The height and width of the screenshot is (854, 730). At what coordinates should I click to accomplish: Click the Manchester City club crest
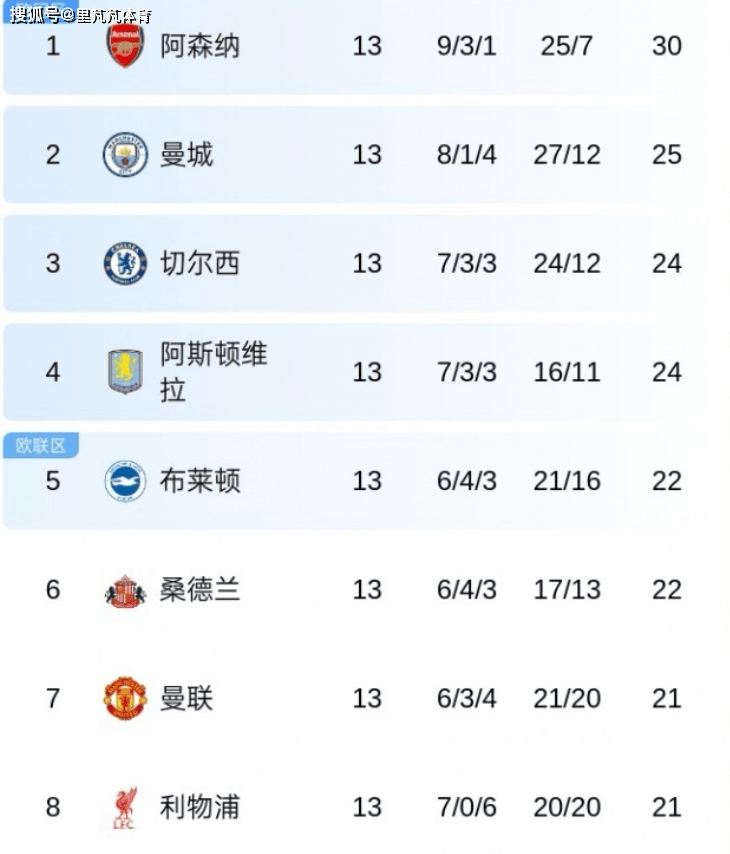click(x=125, y=155)
